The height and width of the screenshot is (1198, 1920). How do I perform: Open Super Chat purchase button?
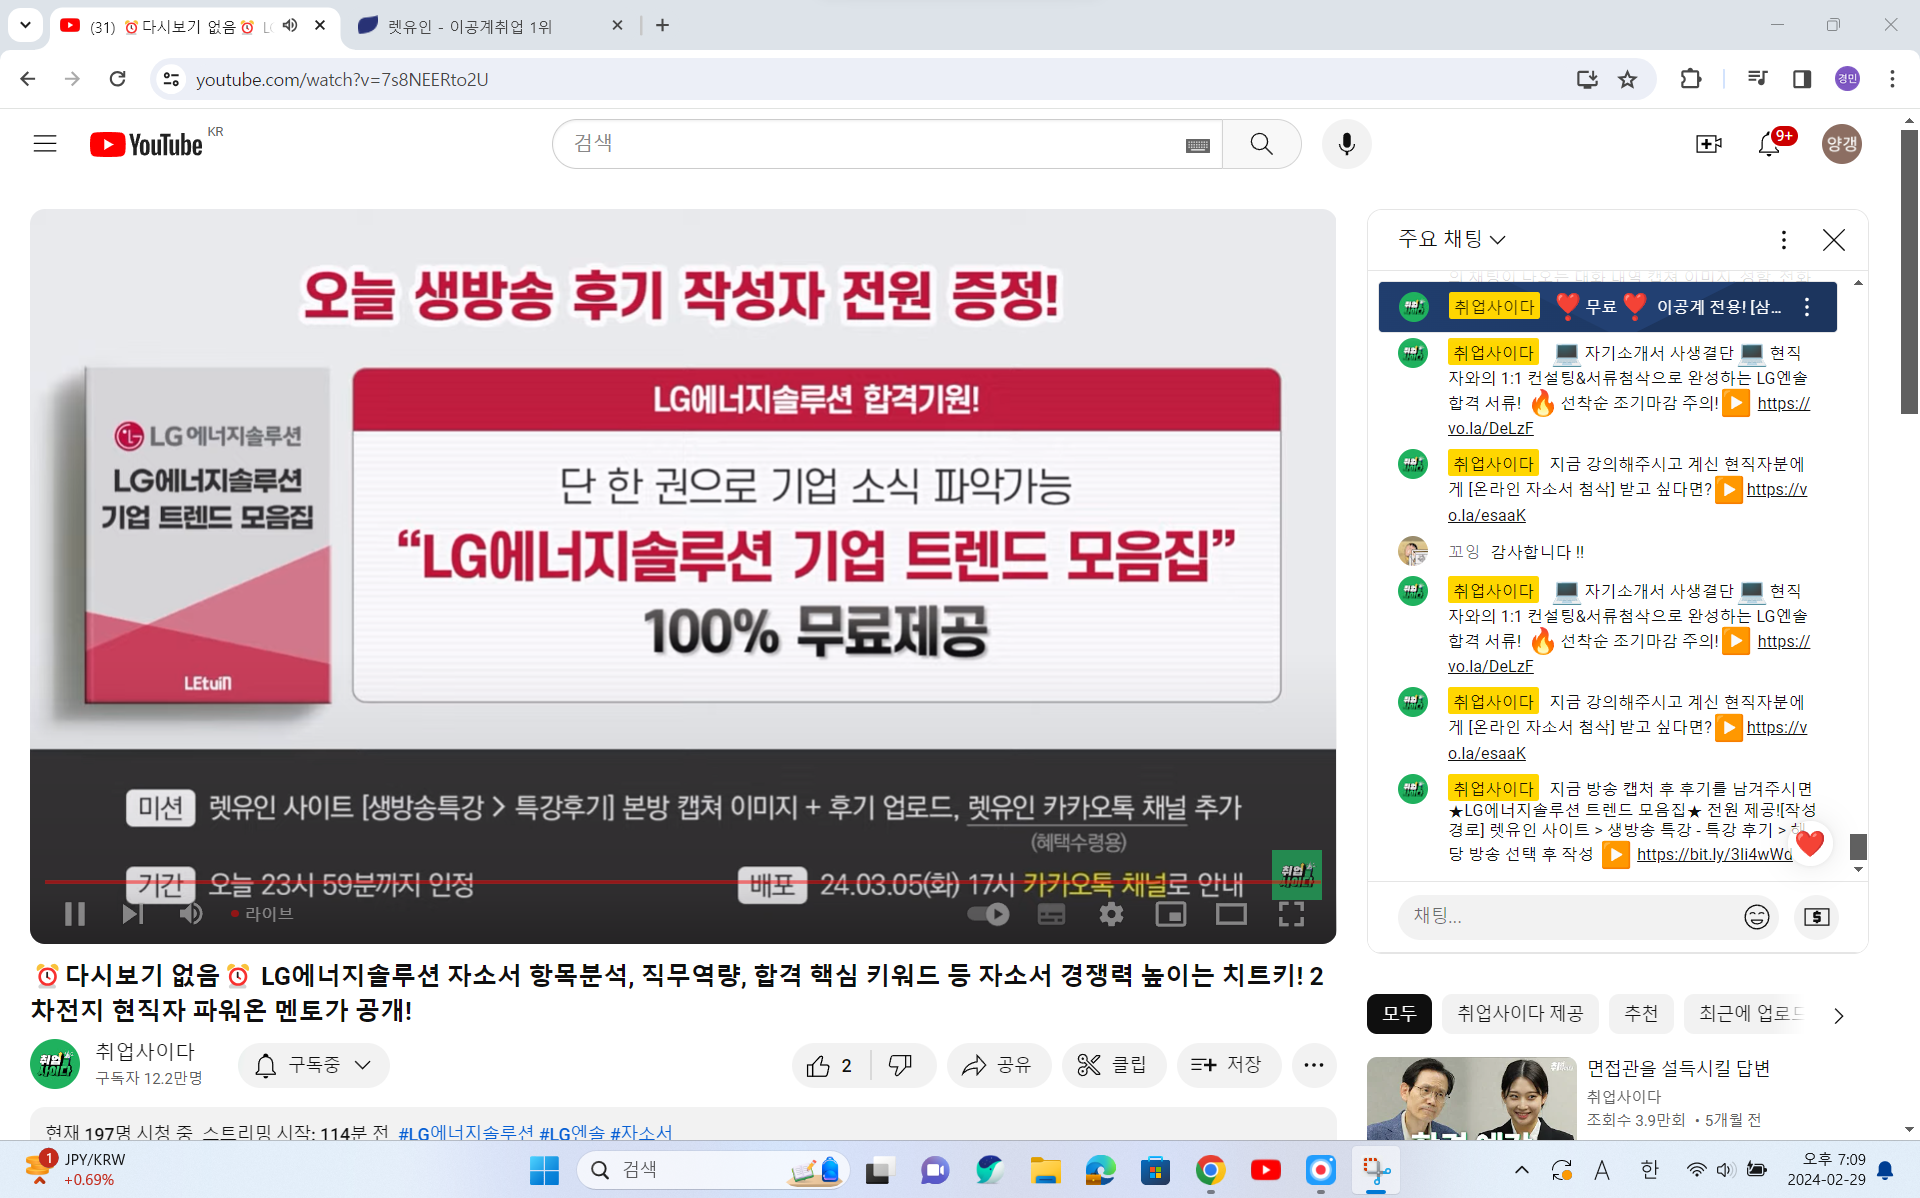coord(1816,917)
